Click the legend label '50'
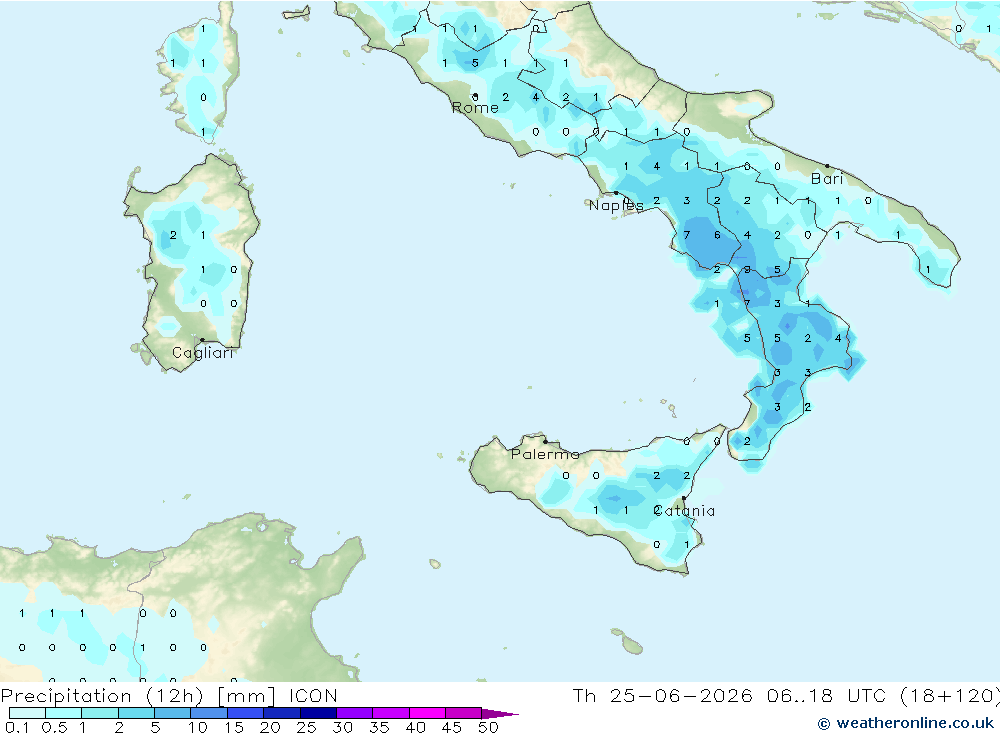Image resolution: width=1000 pixels, height=733 pixels. click(489, 727)
